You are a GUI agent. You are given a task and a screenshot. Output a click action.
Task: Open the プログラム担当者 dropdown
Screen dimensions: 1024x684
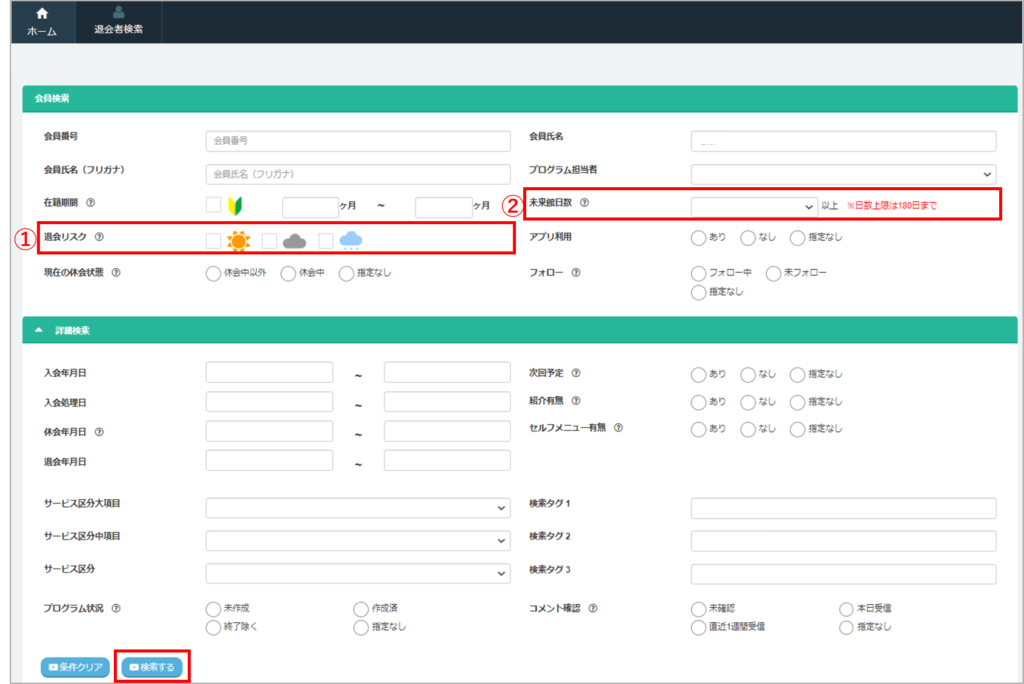[843, 174]
